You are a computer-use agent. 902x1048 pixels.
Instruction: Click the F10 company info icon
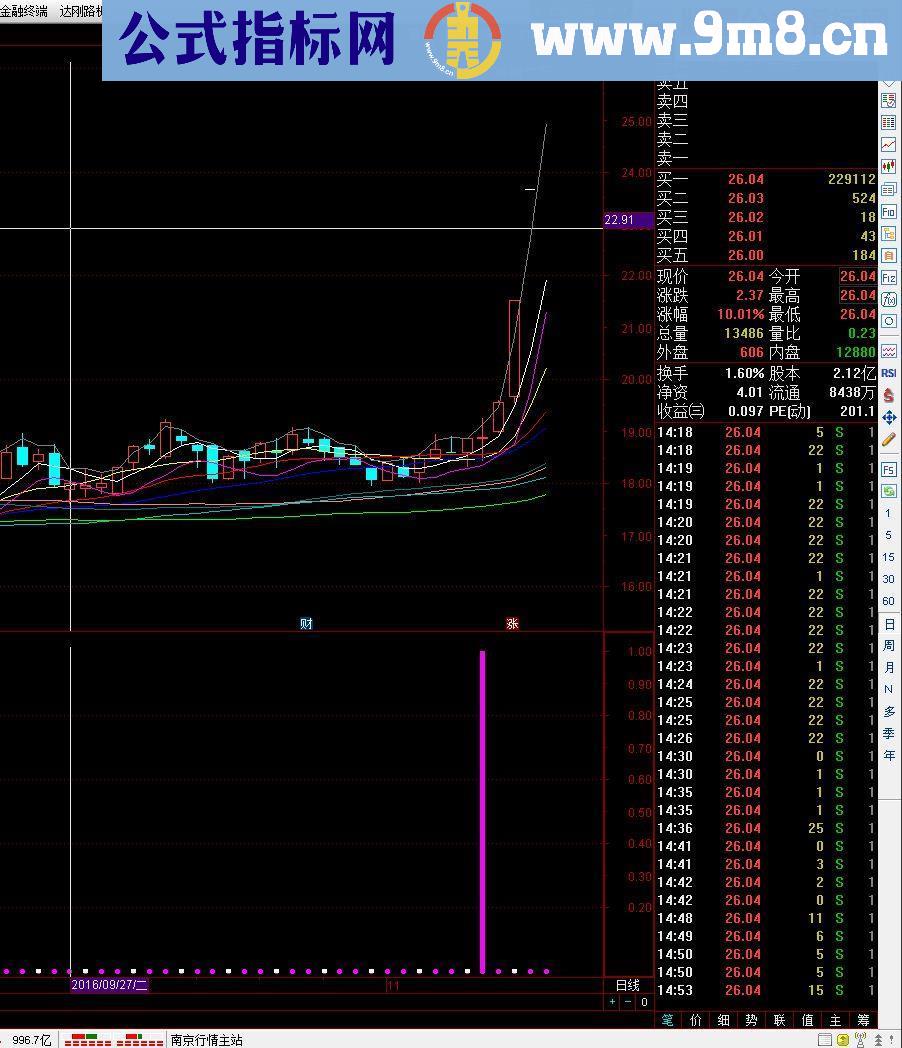click(x=888, y=212)
